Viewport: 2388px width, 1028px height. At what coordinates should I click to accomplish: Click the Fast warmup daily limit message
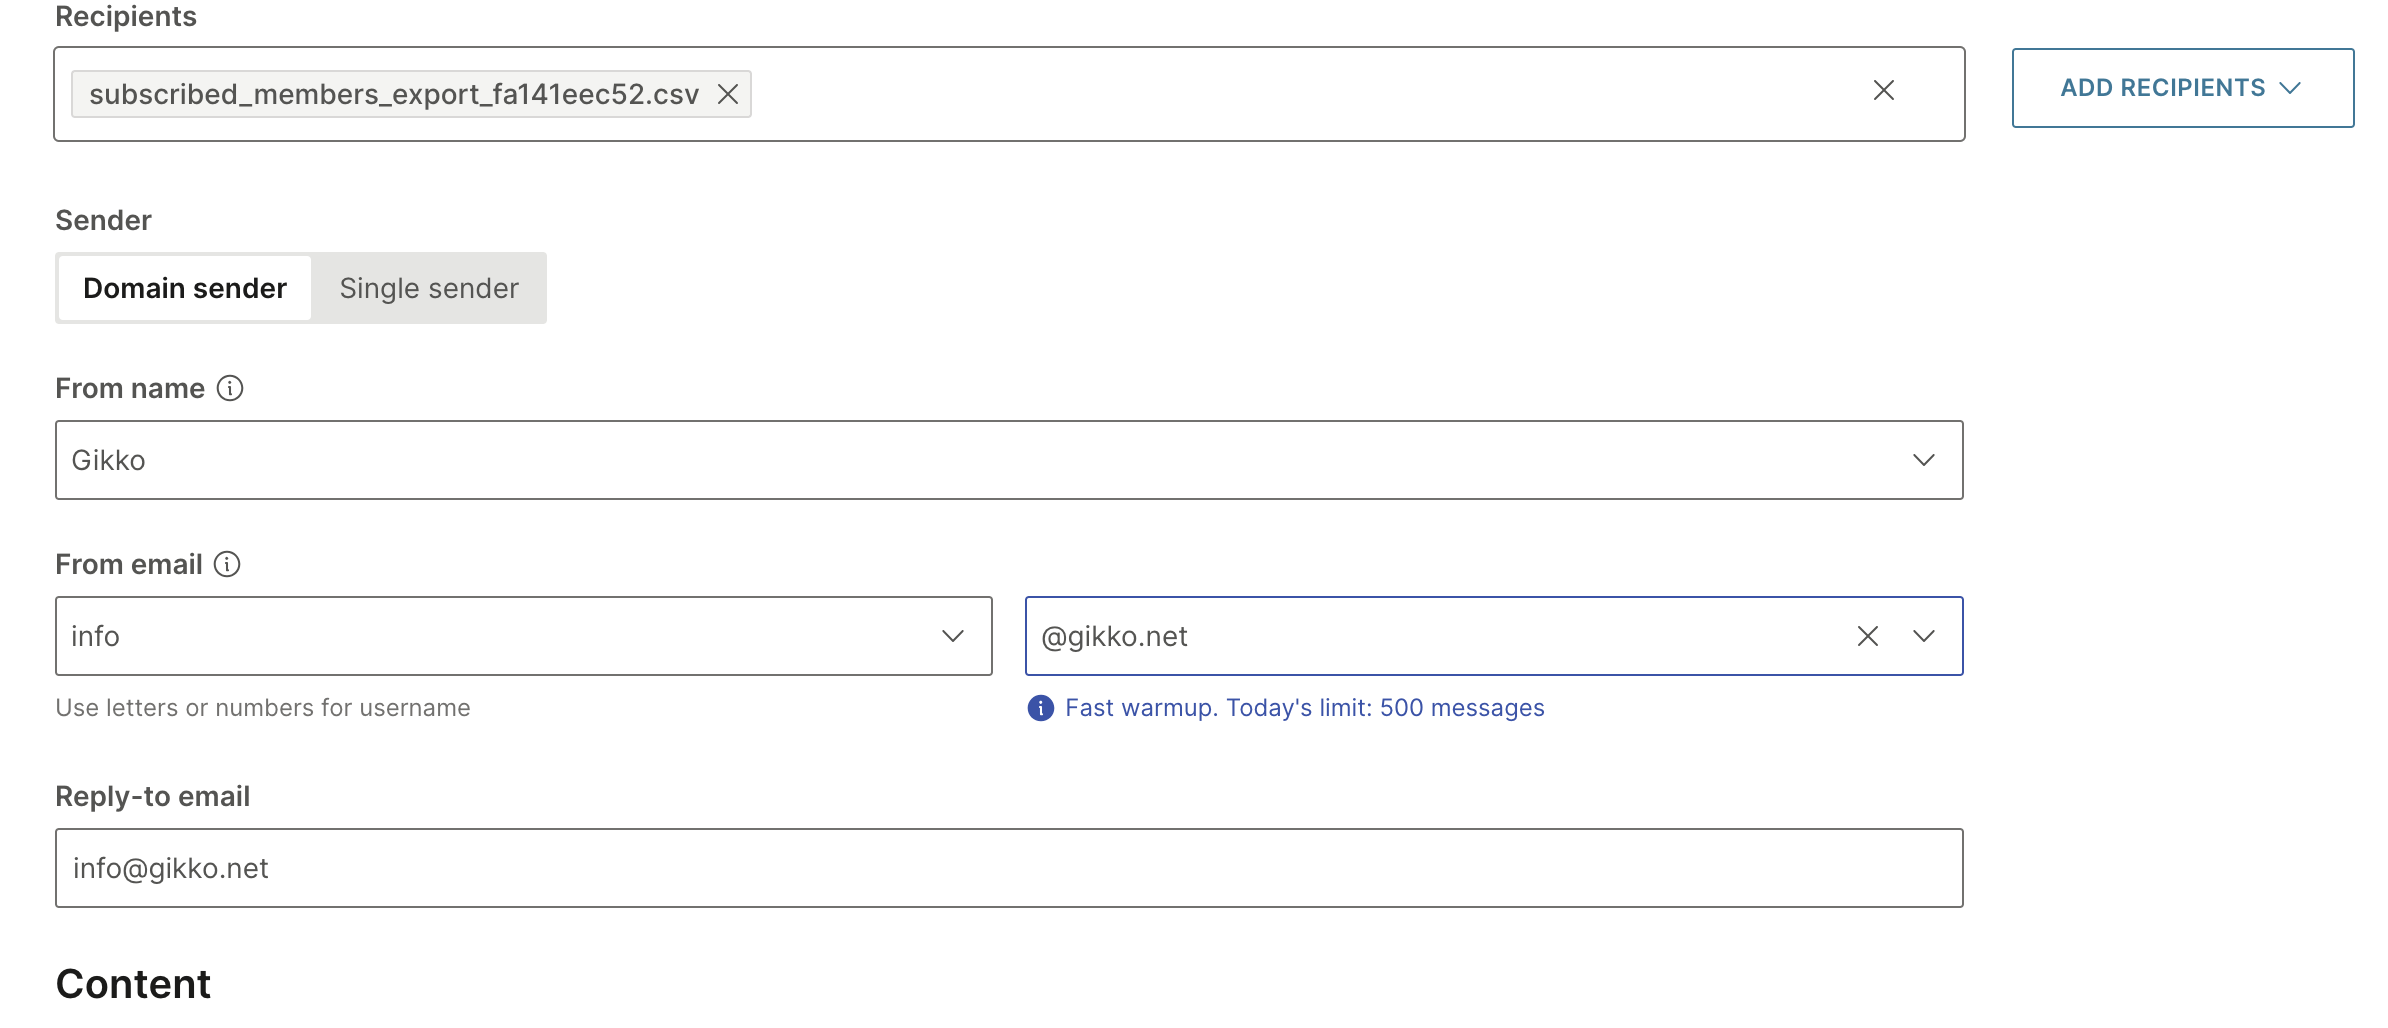1304,708
